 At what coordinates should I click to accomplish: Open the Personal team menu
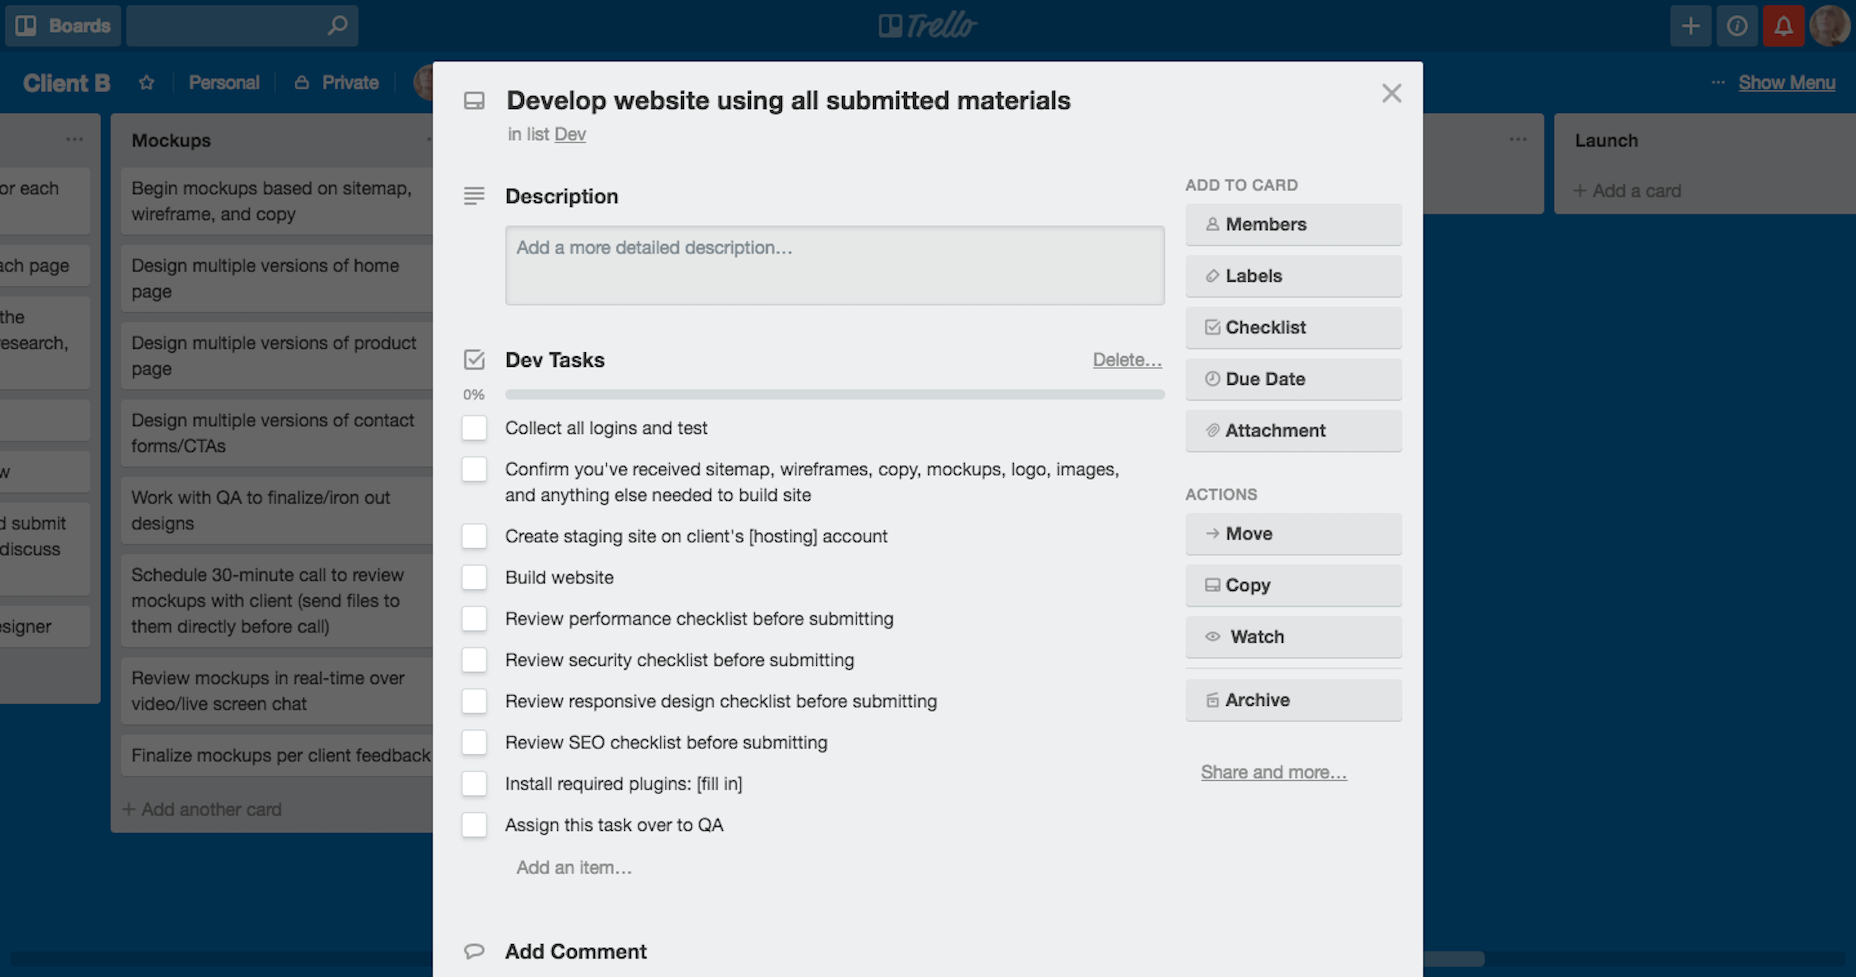coord(224,83)
